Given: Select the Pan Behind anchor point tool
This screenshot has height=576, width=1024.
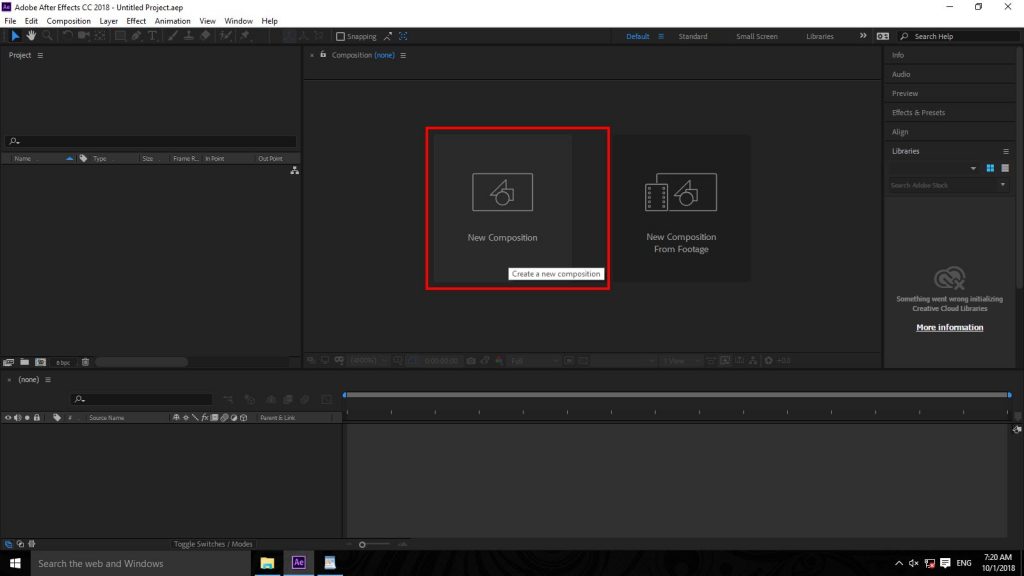Looking at the screenshot, I should 100,36.
